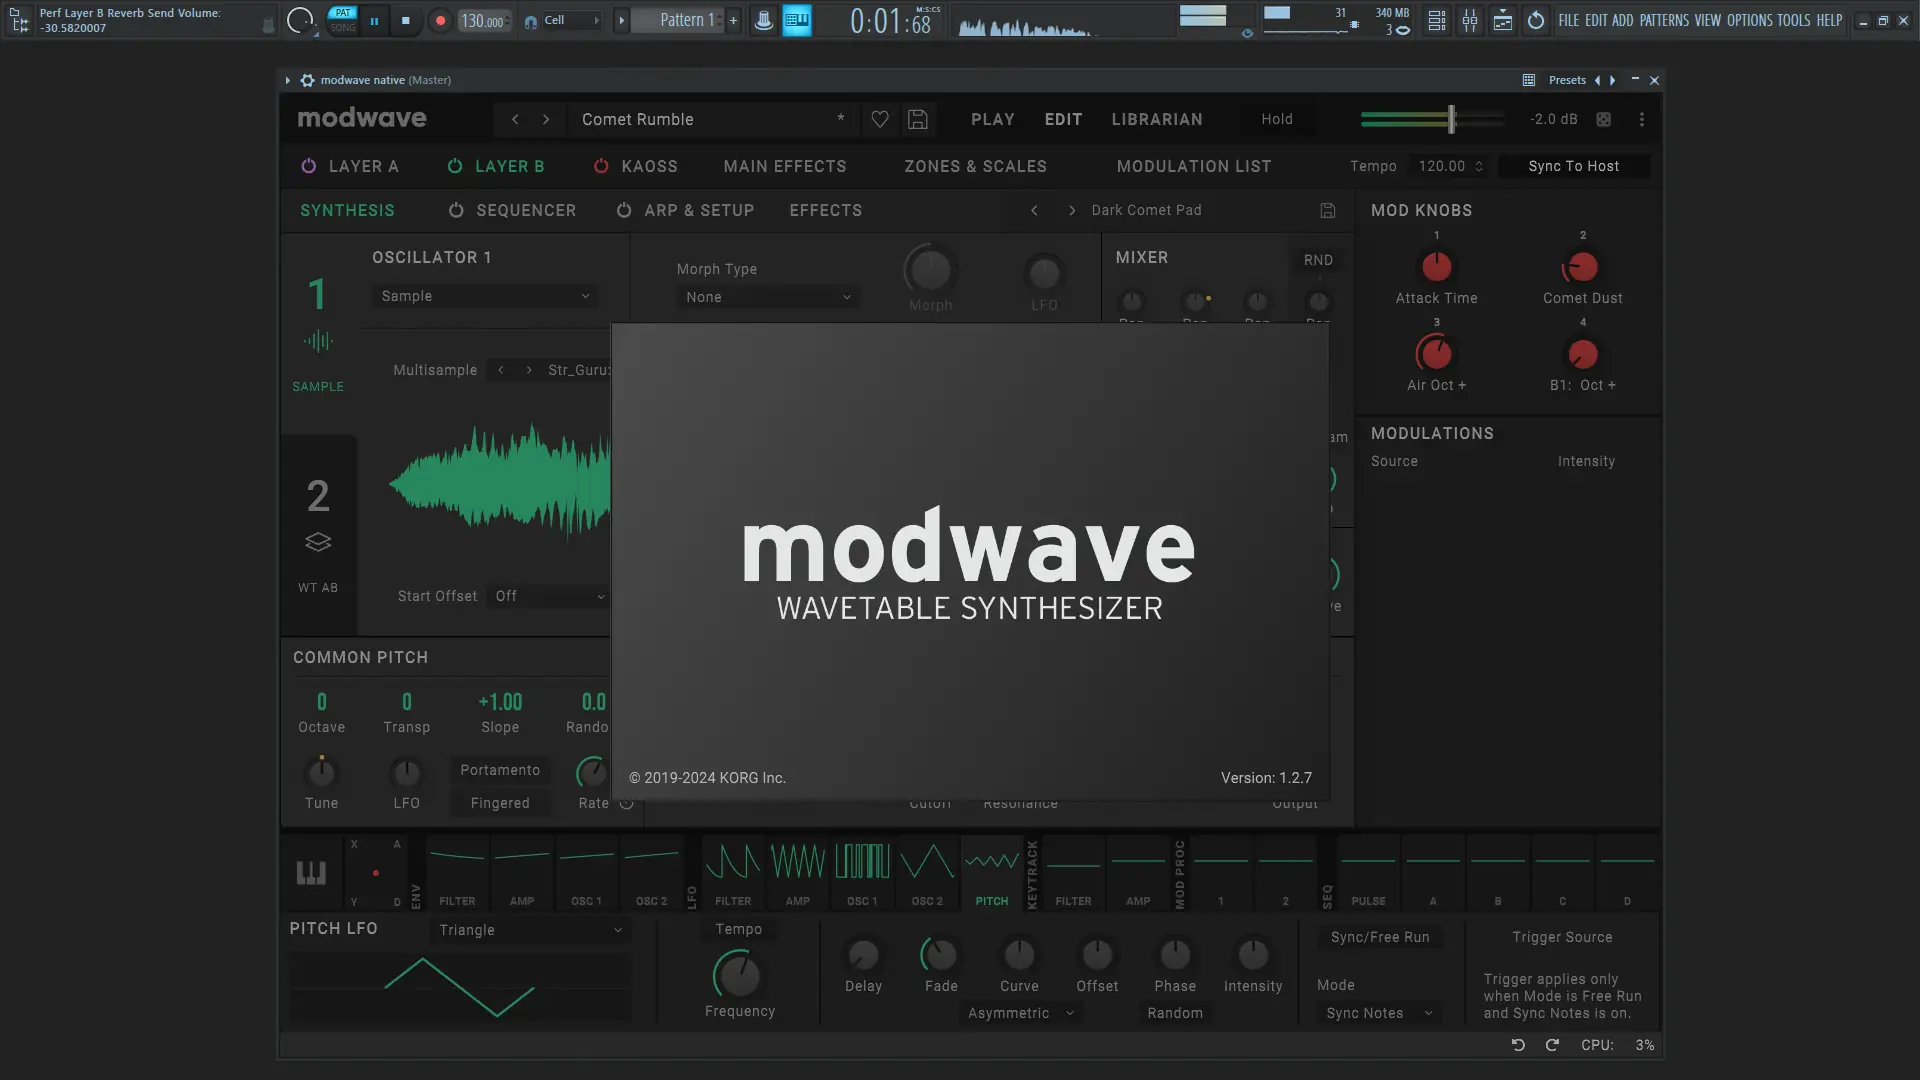
Task: Open the Morph Type None dropdown
Action: [767, 297]
